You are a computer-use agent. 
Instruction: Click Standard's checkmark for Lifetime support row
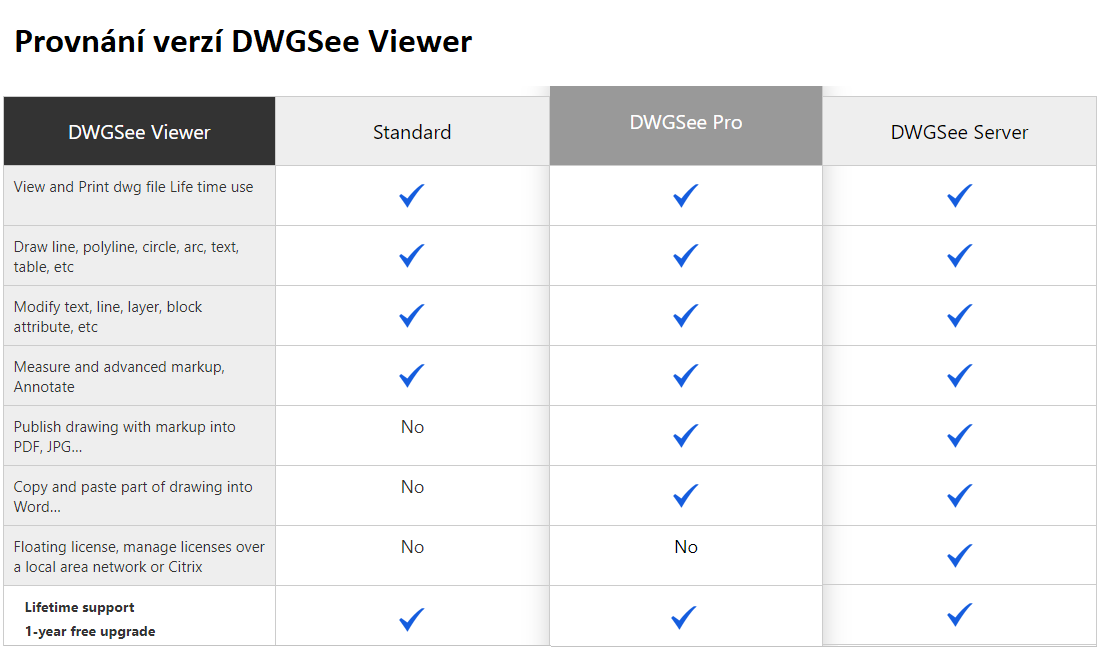coord(411,618)
